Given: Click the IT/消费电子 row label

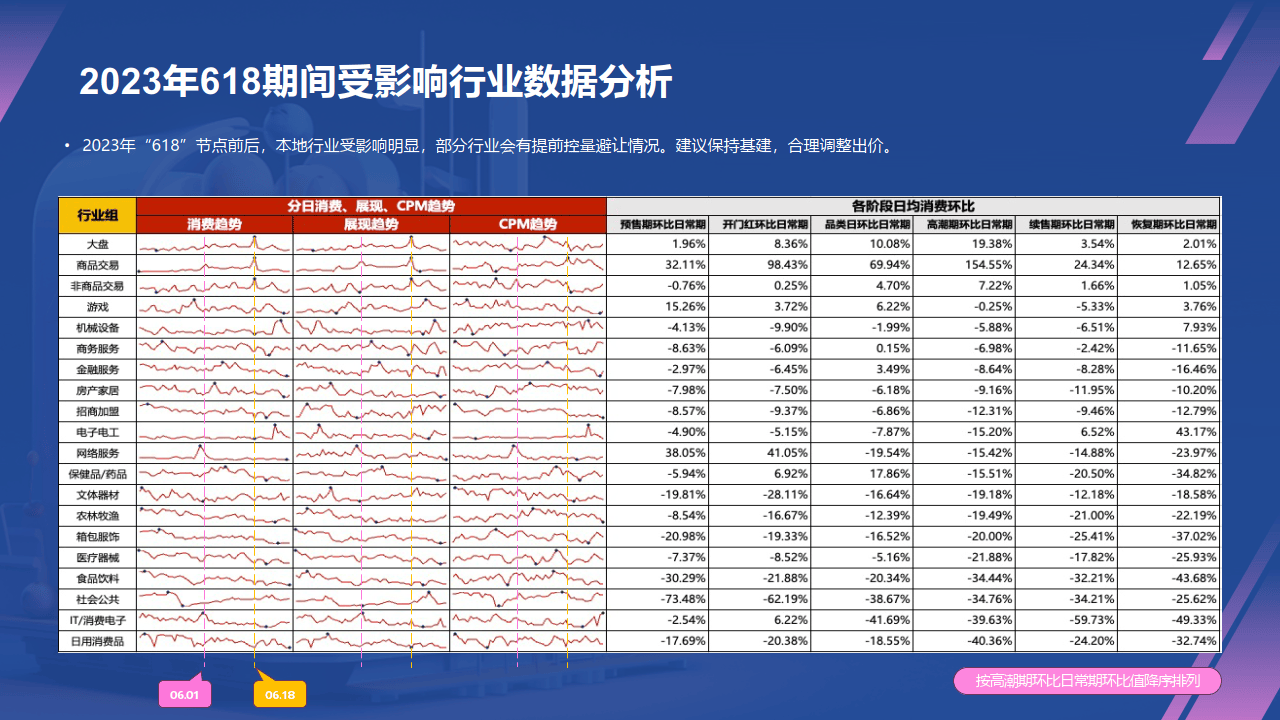Looking at the screenshot, I should [x=98, y=620].
